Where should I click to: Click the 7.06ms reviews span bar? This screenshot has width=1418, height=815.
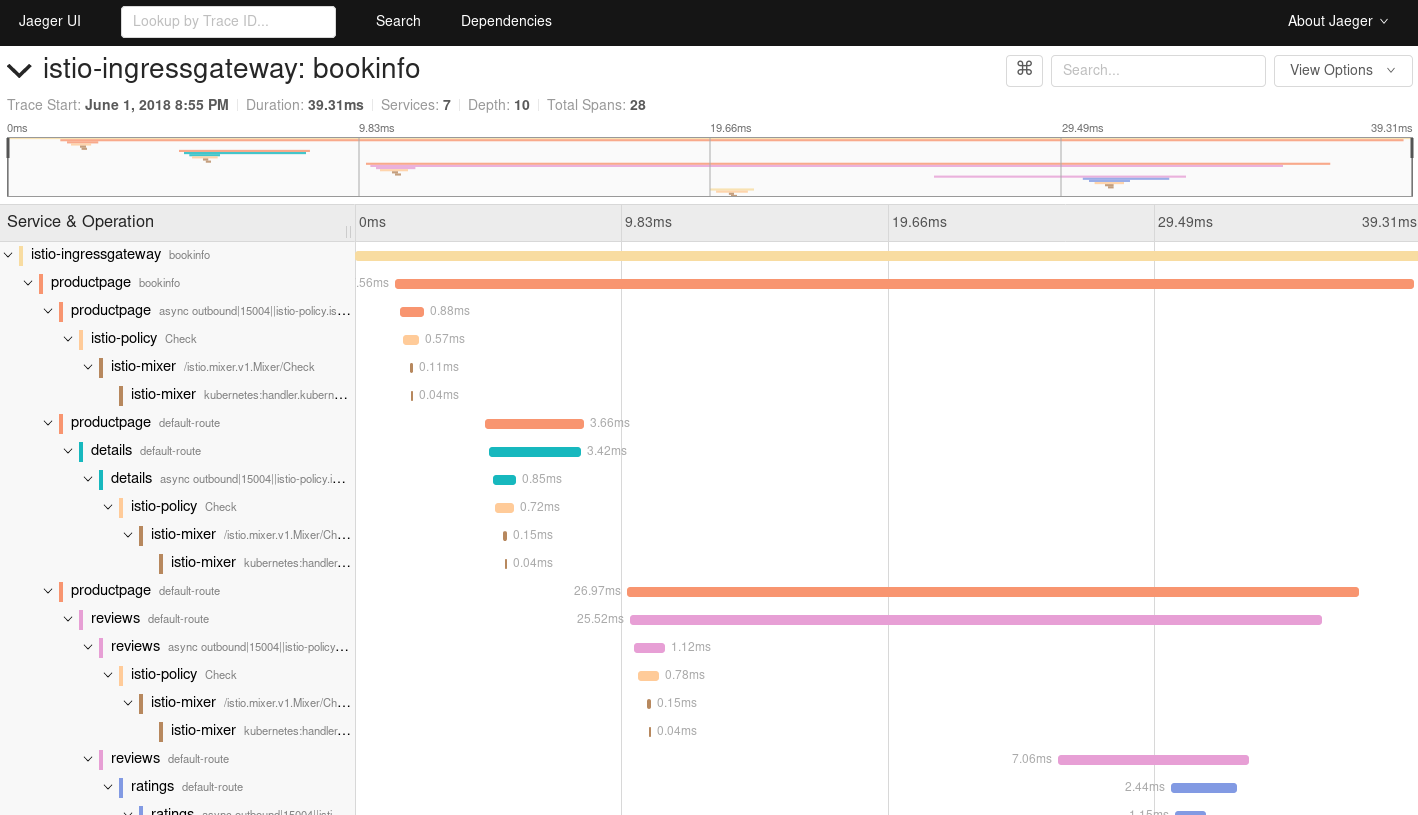[x=1153, y=760]
